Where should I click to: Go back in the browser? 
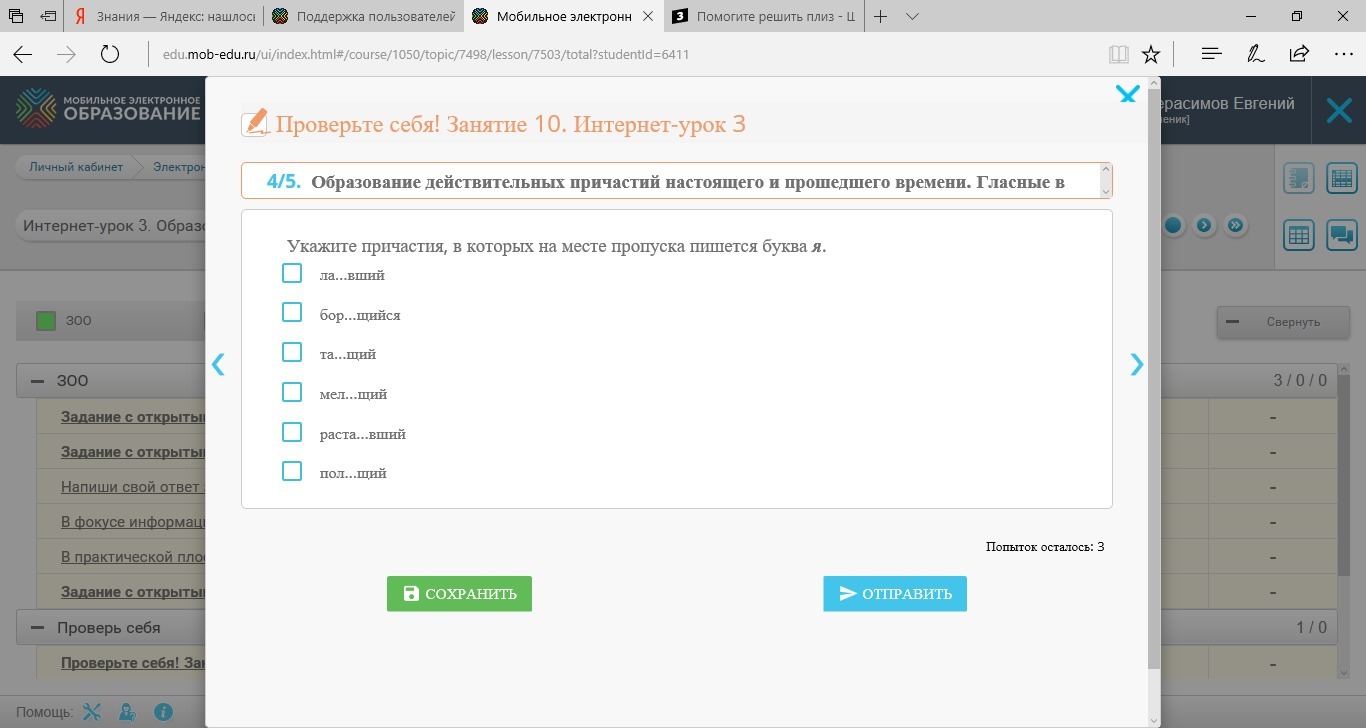coord(22,54)
